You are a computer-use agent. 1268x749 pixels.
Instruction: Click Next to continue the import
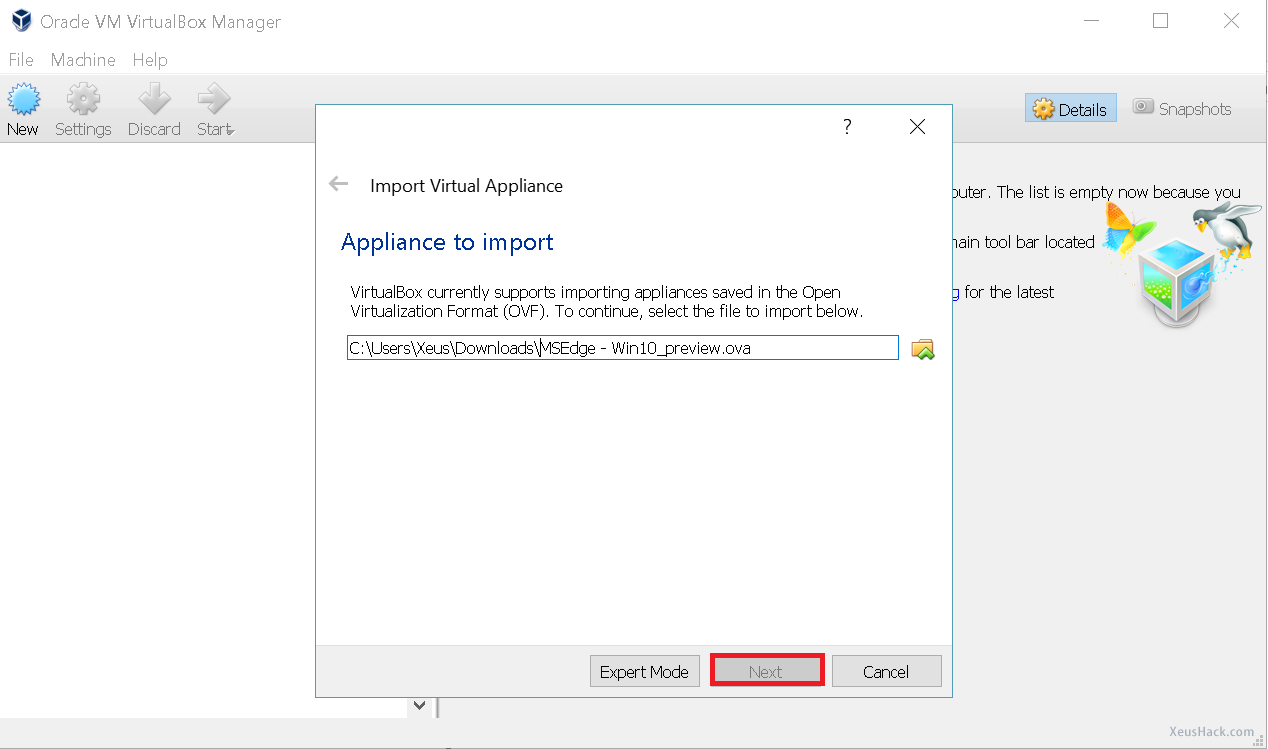(767, 671)
